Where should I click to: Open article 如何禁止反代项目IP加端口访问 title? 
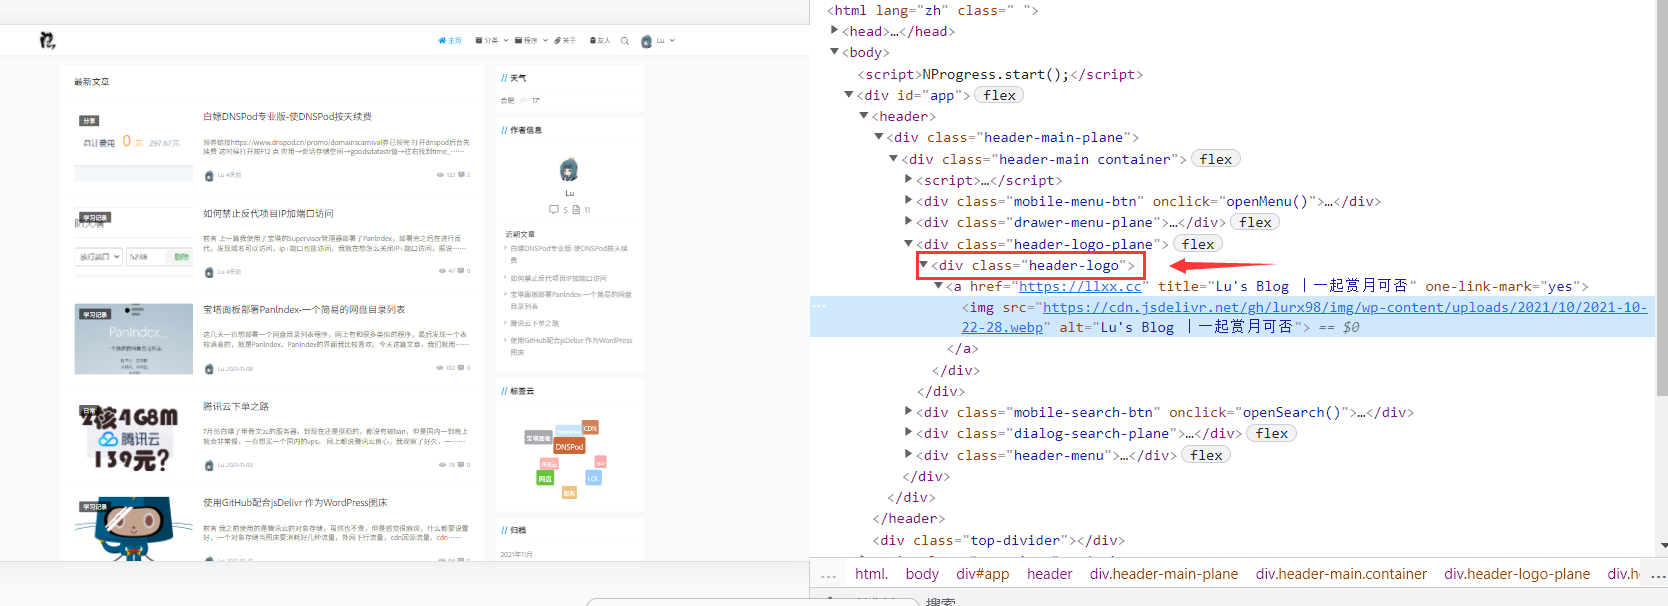[268, 214]
